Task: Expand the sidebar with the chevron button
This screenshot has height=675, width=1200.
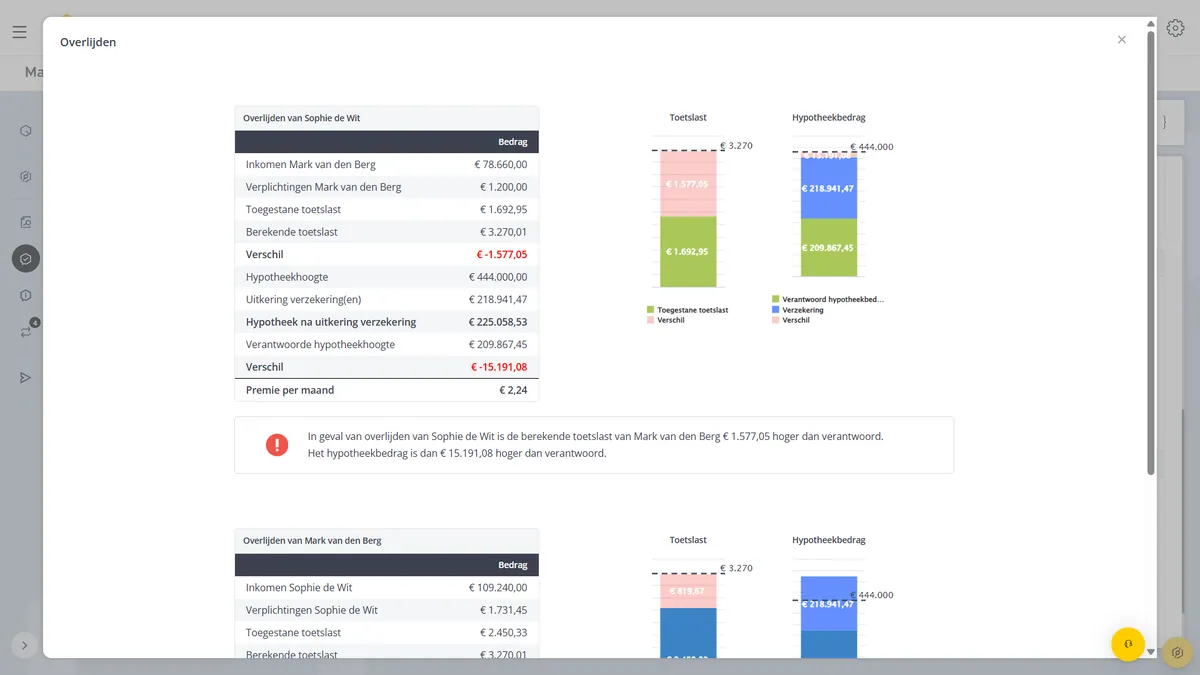Action: pos(24,645)
